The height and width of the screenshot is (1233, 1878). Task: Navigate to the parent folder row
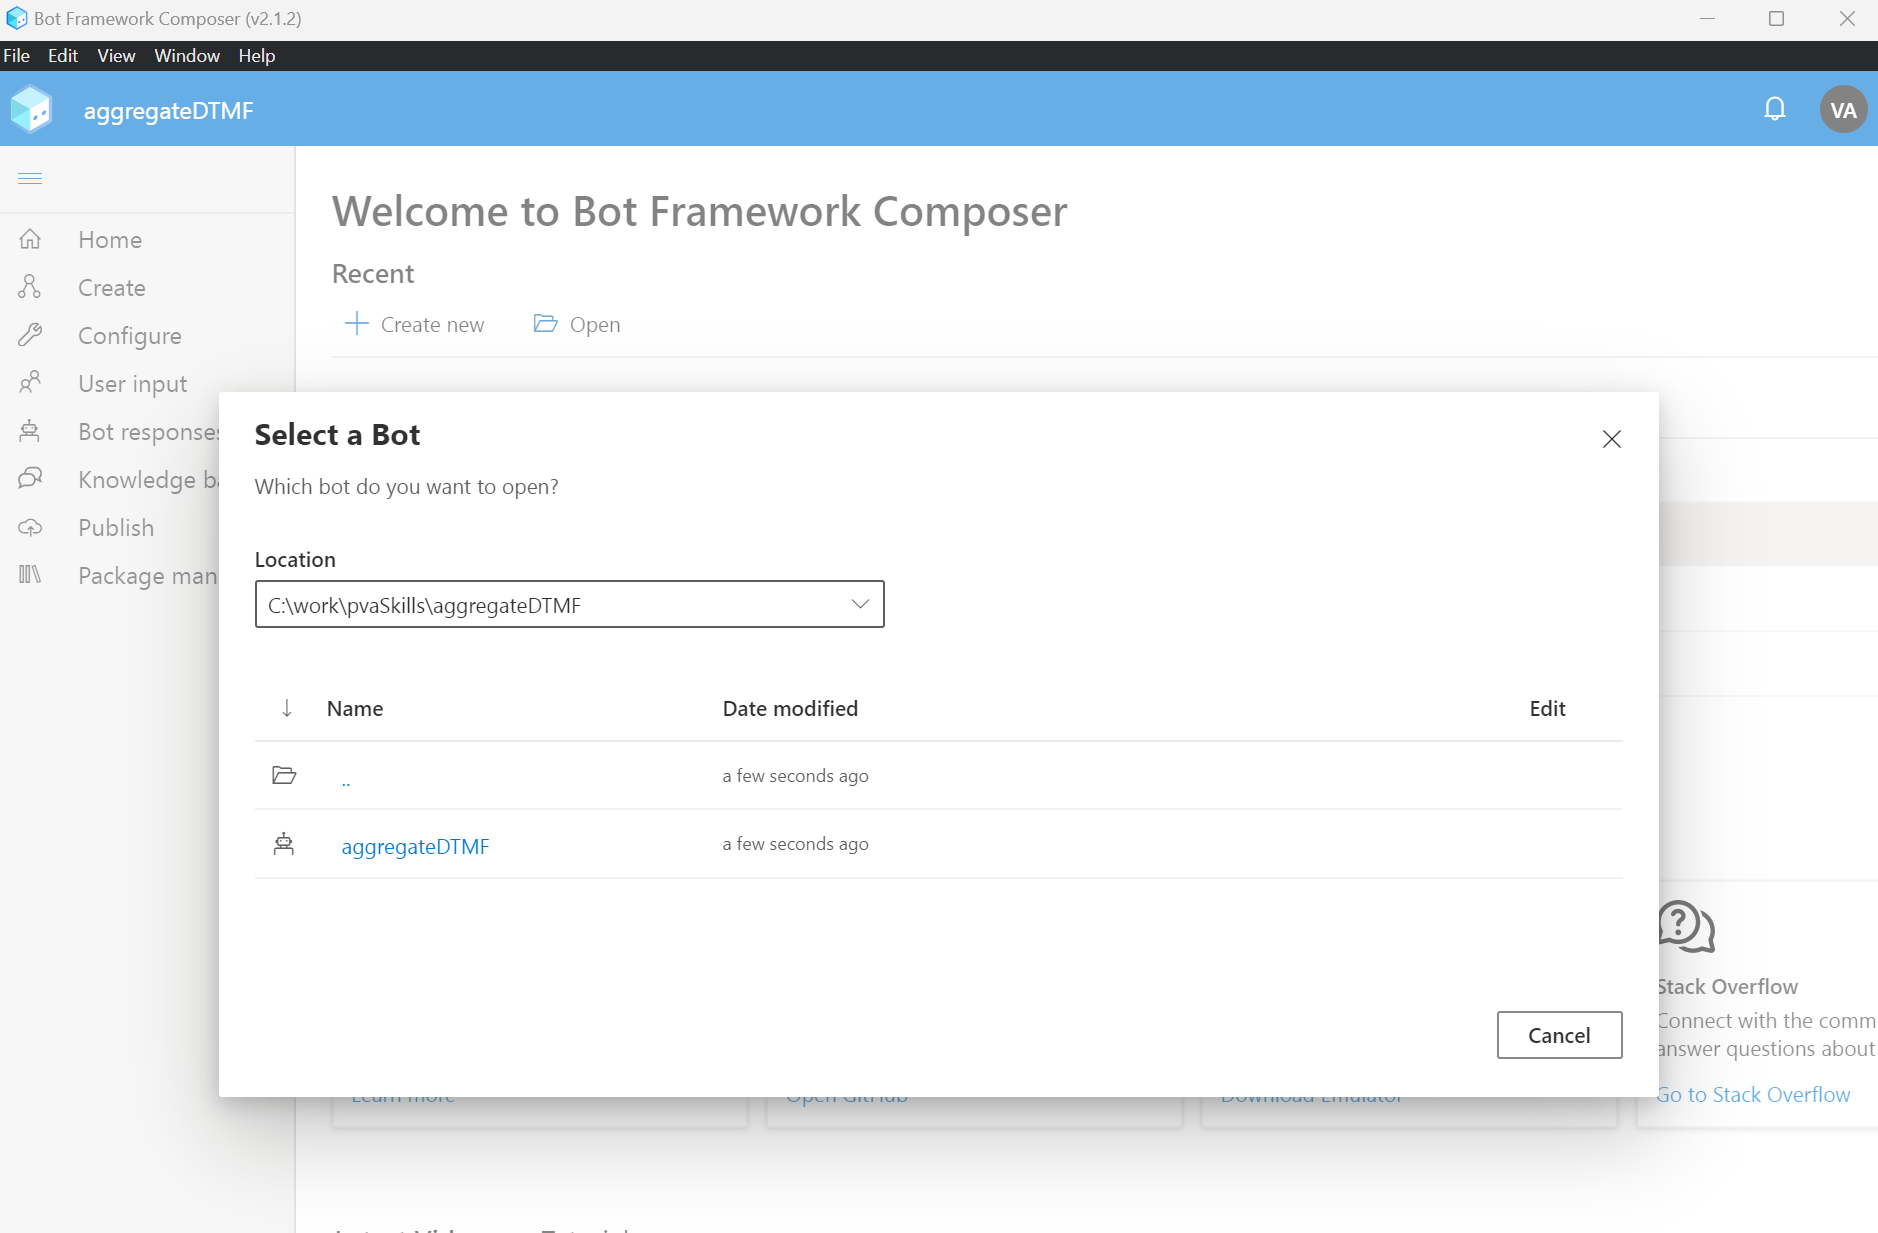click(346, 778)
